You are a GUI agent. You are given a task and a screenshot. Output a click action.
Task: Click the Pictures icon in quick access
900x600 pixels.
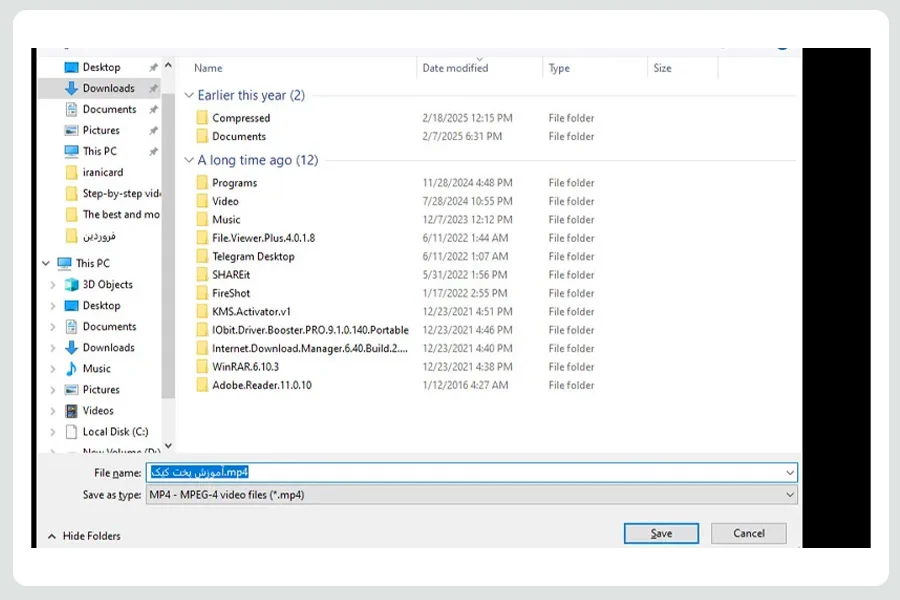pyautogui.click(x=71, y=130)
